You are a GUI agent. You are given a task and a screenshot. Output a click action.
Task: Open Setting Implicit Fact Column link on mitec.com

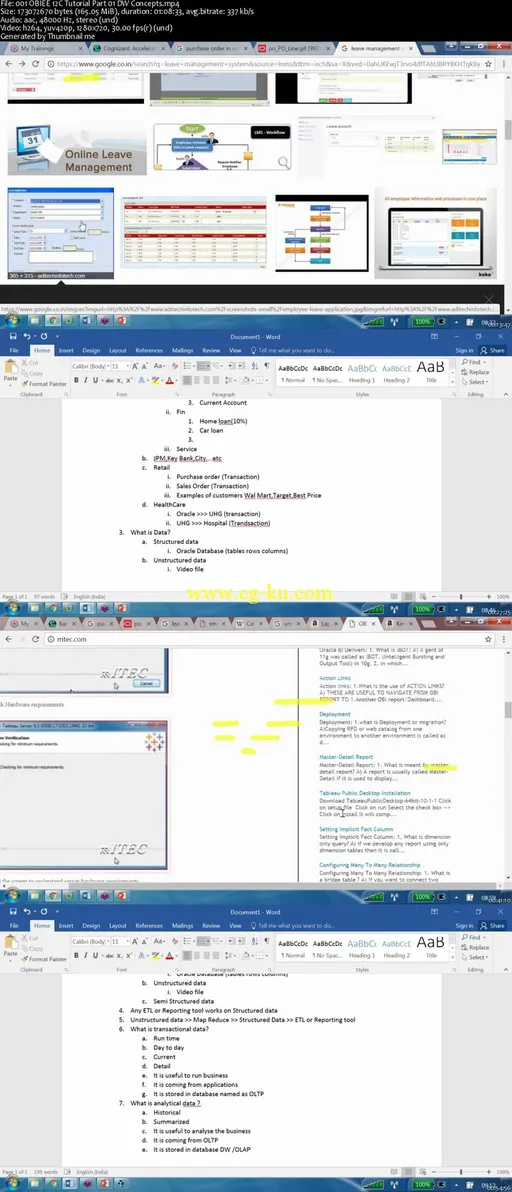pos(356,829)
